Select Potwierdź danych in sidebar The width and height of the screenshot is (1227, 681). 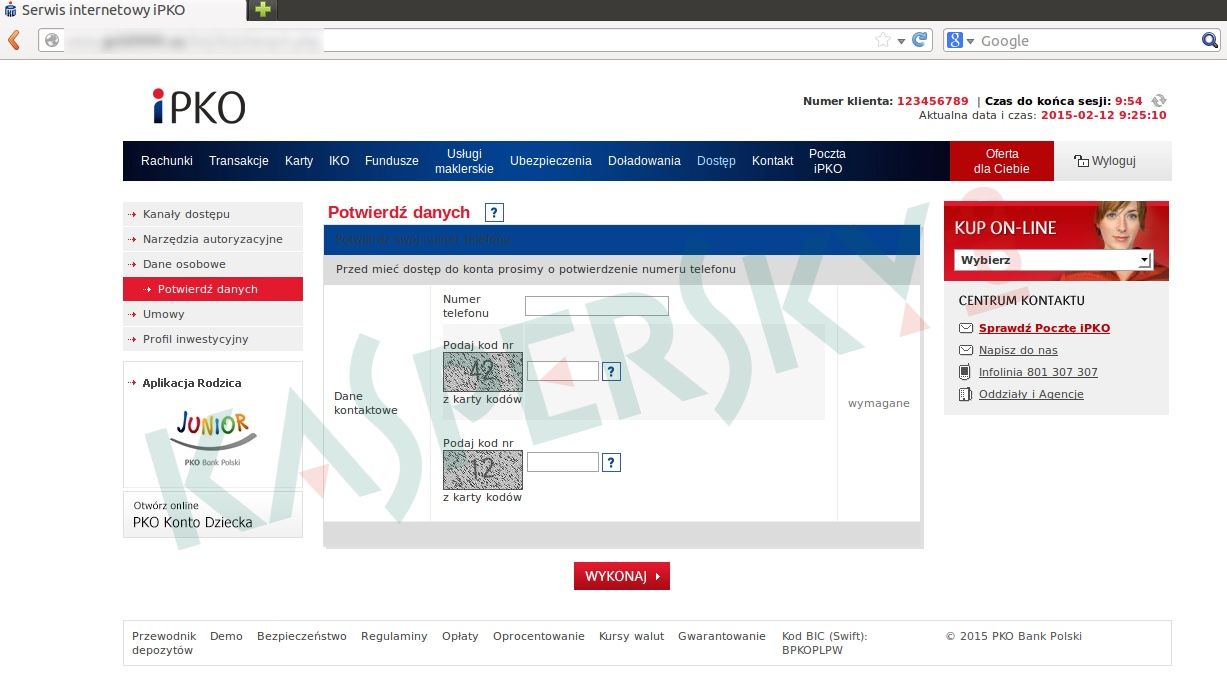213,289
